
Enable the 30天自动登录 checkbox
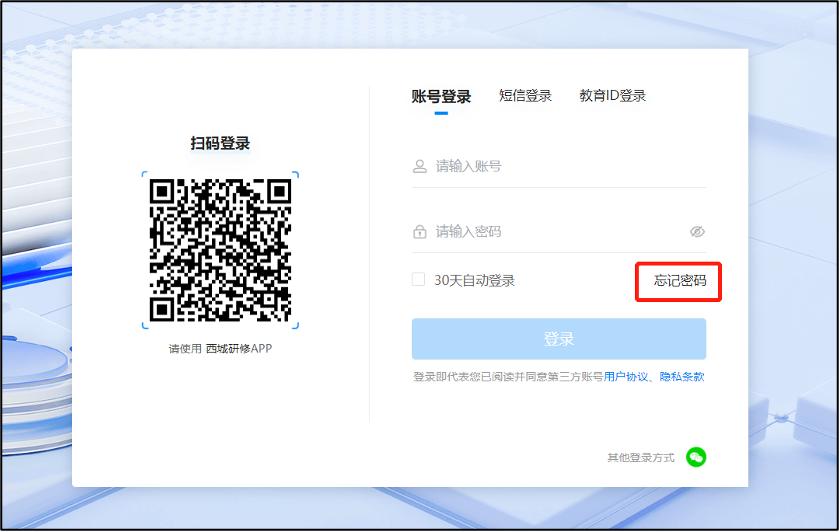click(x=419, y=280)
